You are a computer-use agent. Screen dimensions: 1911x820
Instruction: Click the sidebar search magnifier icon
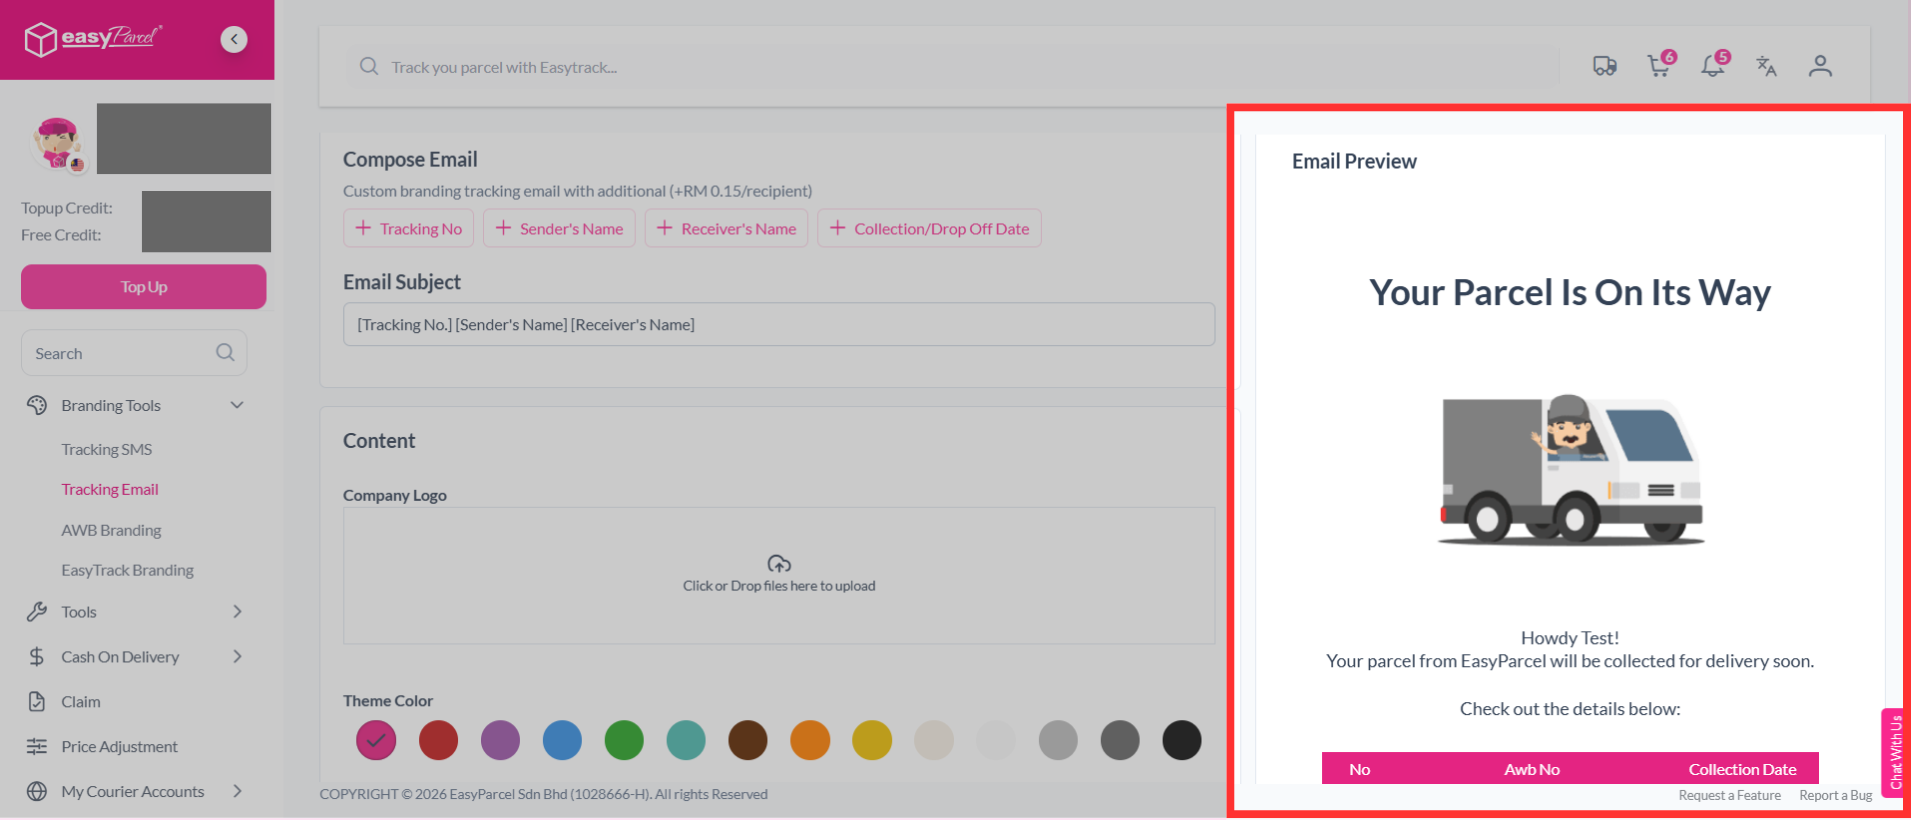(225, 353)
